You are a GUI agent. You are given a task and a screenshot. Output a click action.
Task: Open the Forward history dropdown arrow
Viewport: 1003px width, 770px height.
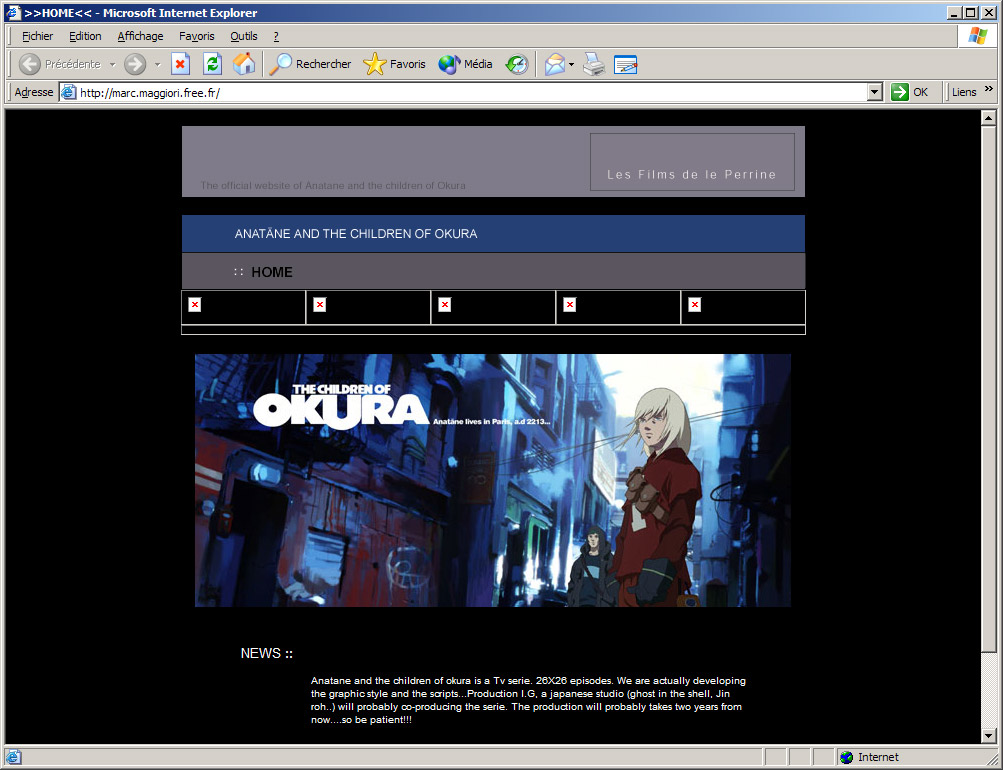[x=157, y=65]
